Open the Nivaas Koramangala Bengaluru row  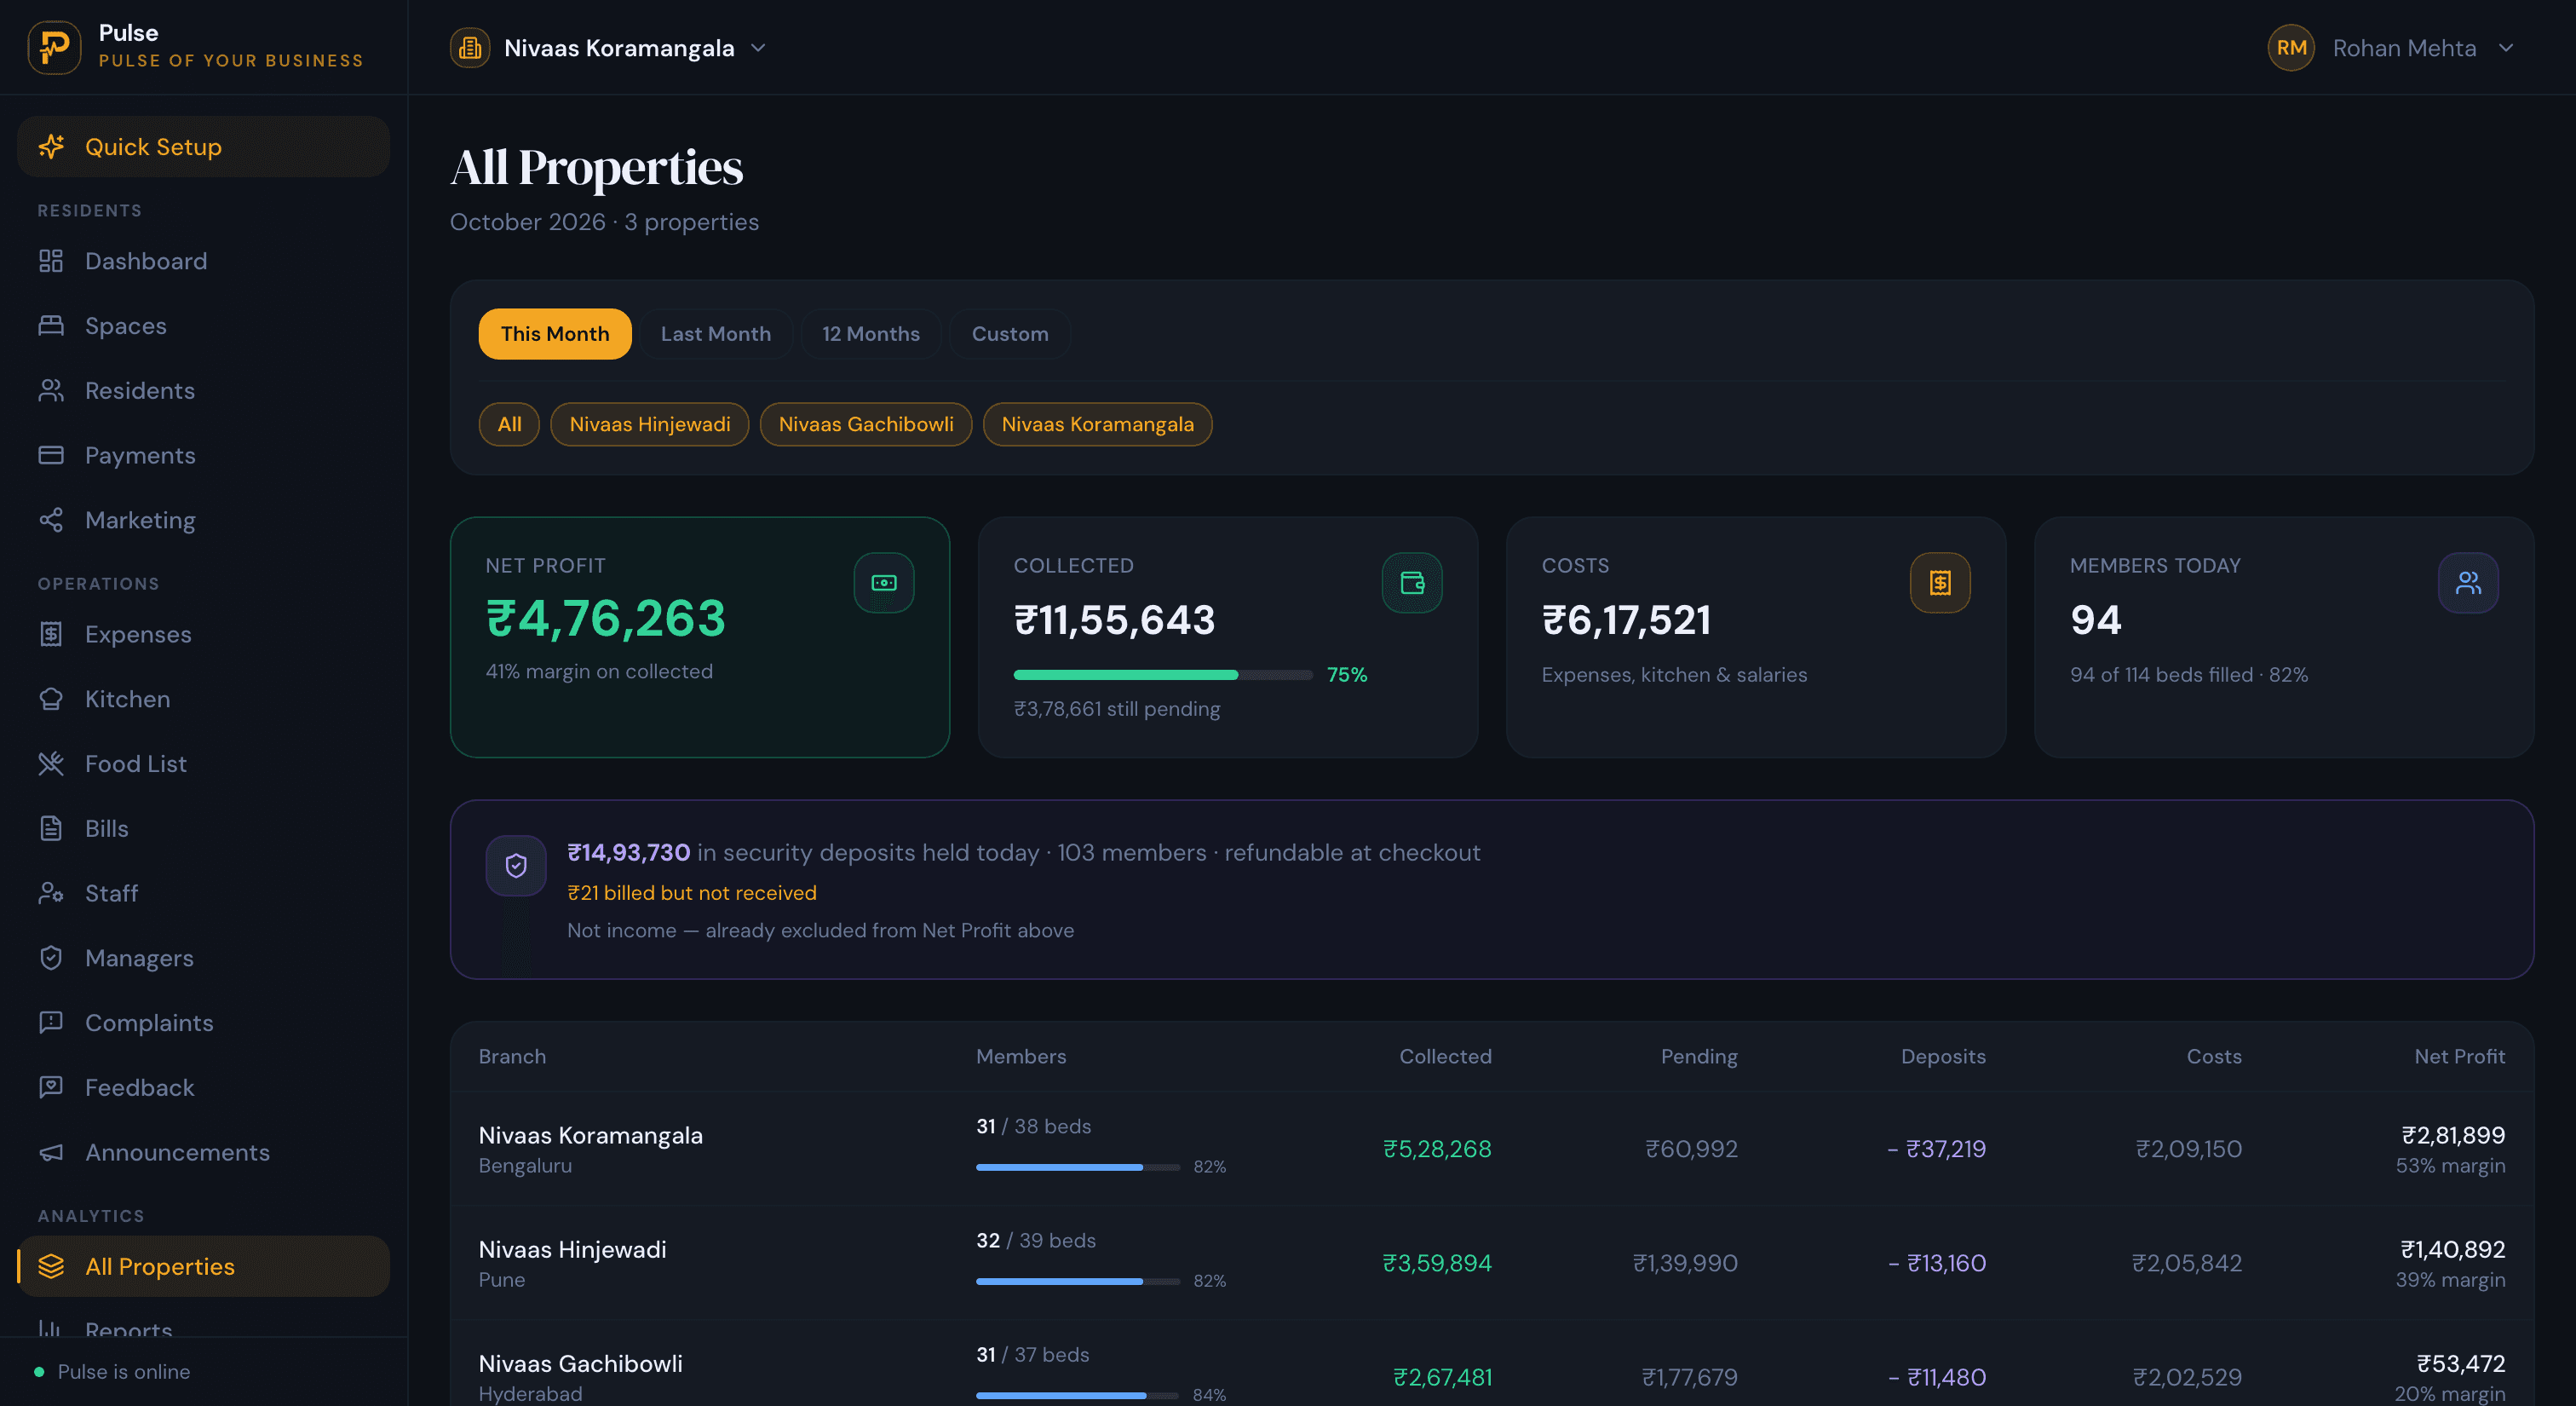[1492, 1148]
